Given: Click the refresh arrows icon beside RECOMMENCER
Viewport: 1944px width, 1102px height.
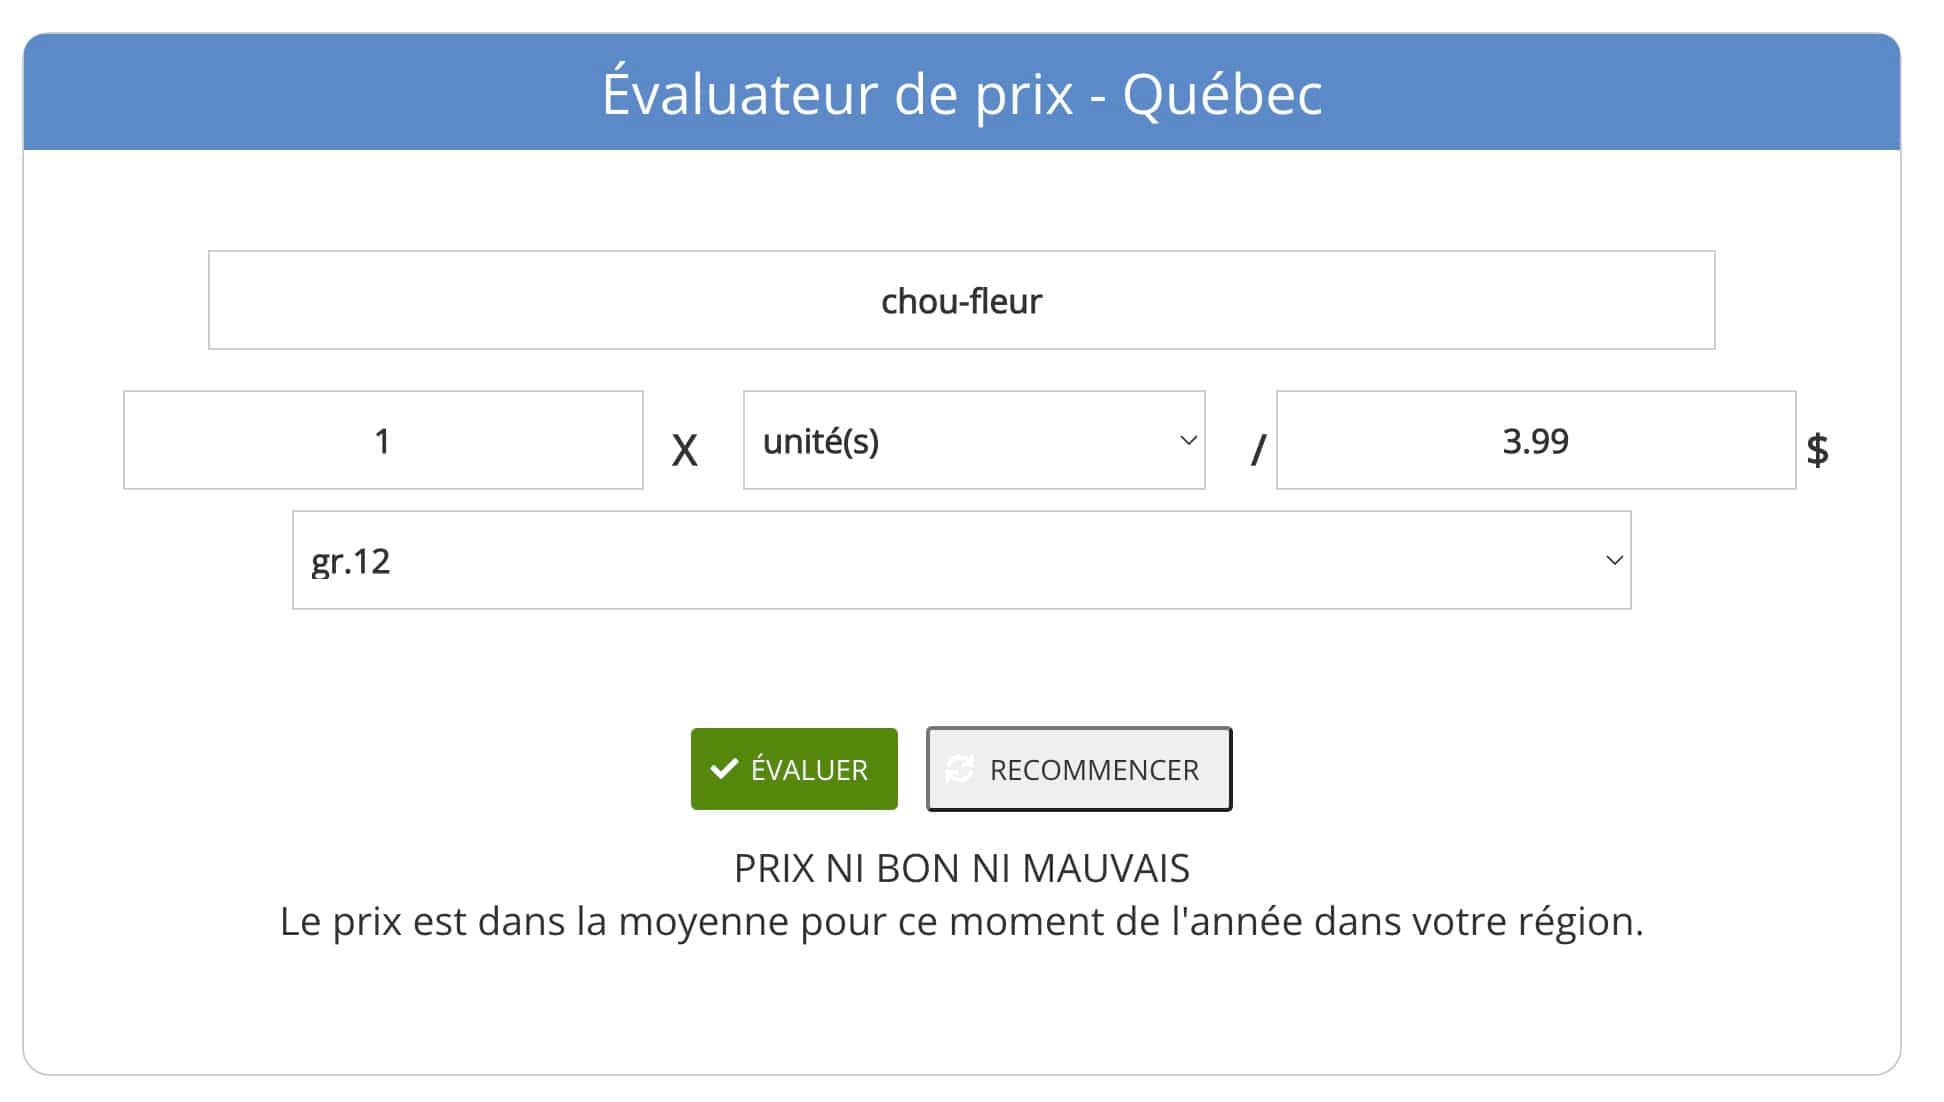Looking at the screenshot, I should [960, 769].
